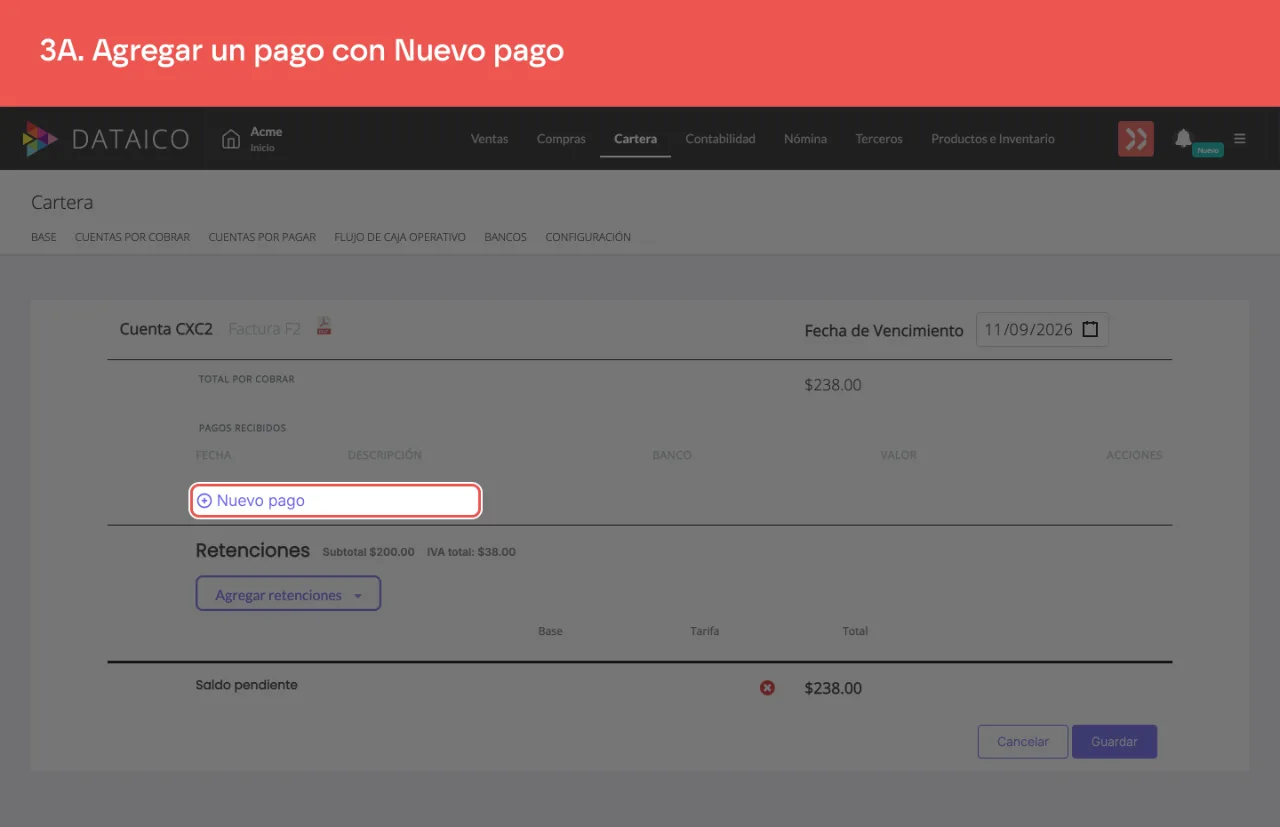Open the CONFIGURACIÓN tab
Screen dimensions: 1280x827
click(588, 238)
